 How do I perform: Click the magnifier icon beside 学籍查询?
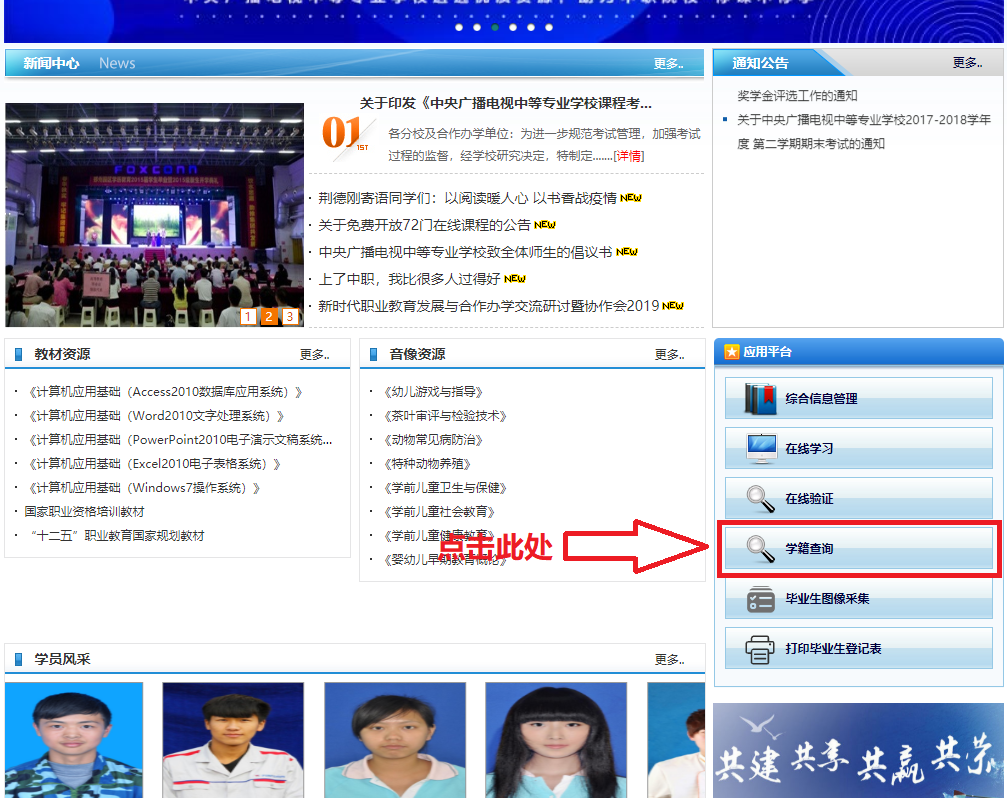click(x=761, y=548)
